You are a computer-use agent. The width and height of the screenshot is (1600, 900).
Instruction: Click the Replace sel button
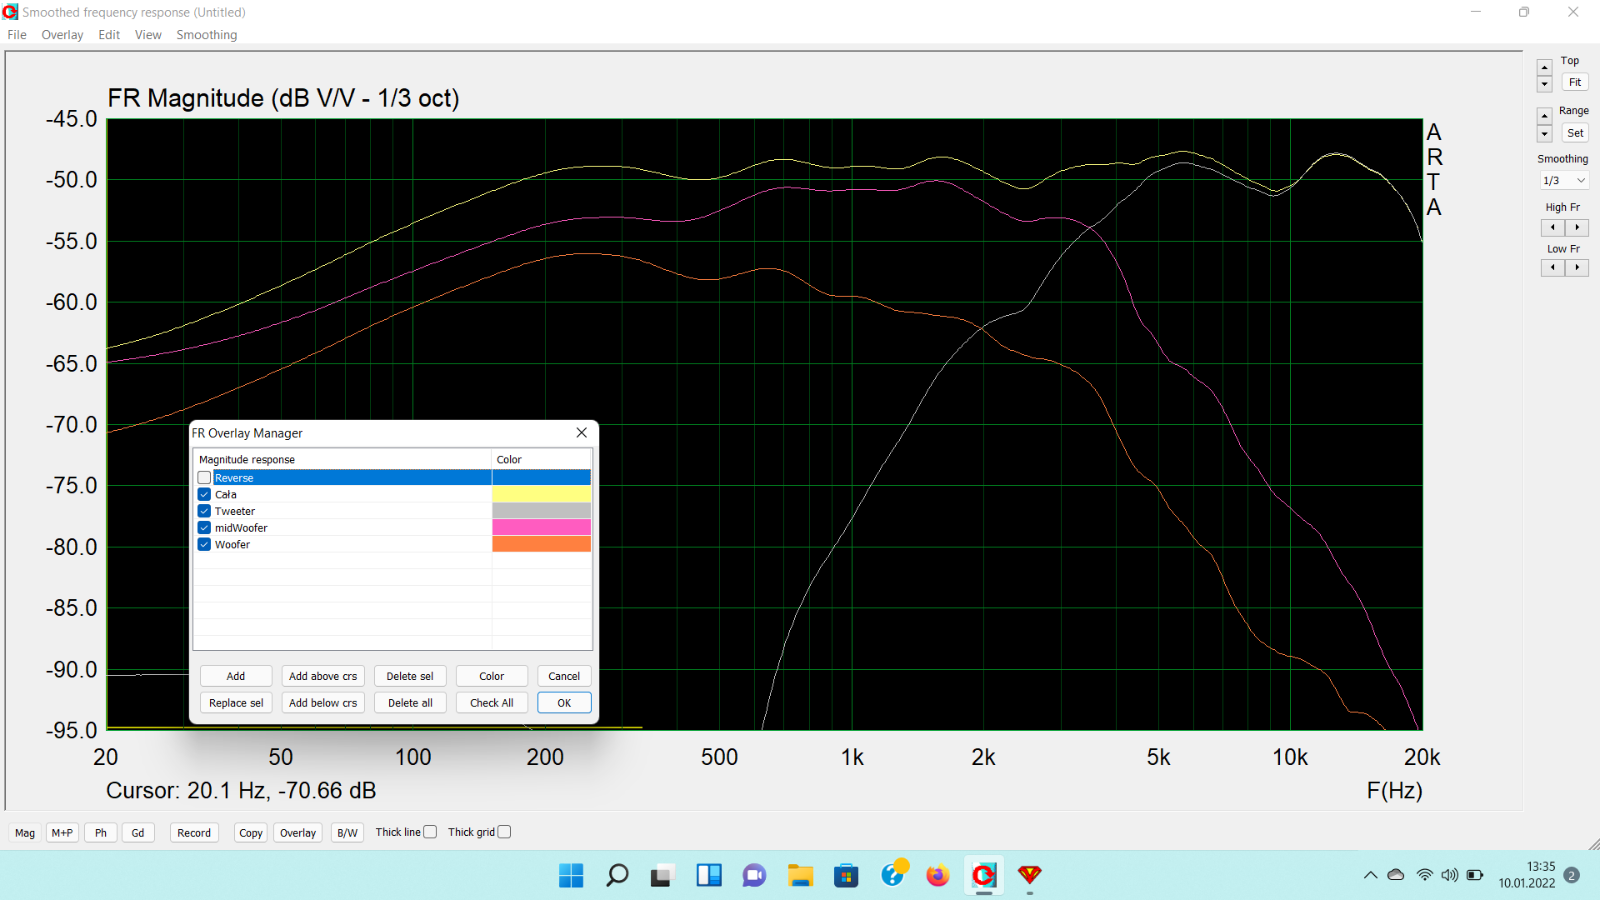[x=236, y=703]
